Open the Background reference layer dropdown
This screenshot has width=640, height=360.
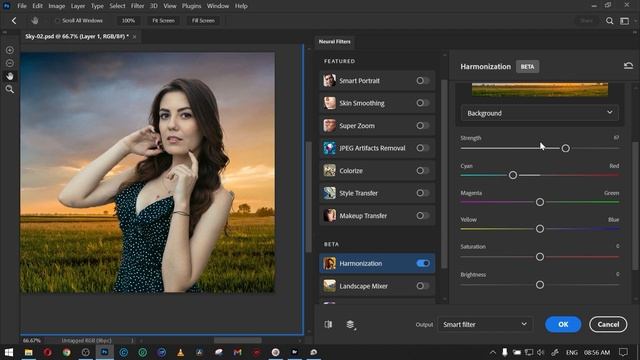coord(540,113)
